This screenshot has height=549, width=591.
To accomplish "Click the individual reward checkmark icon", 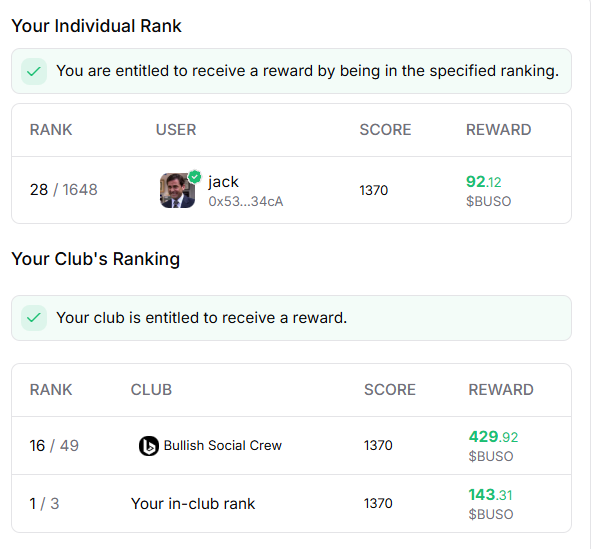I will (34, 71).
